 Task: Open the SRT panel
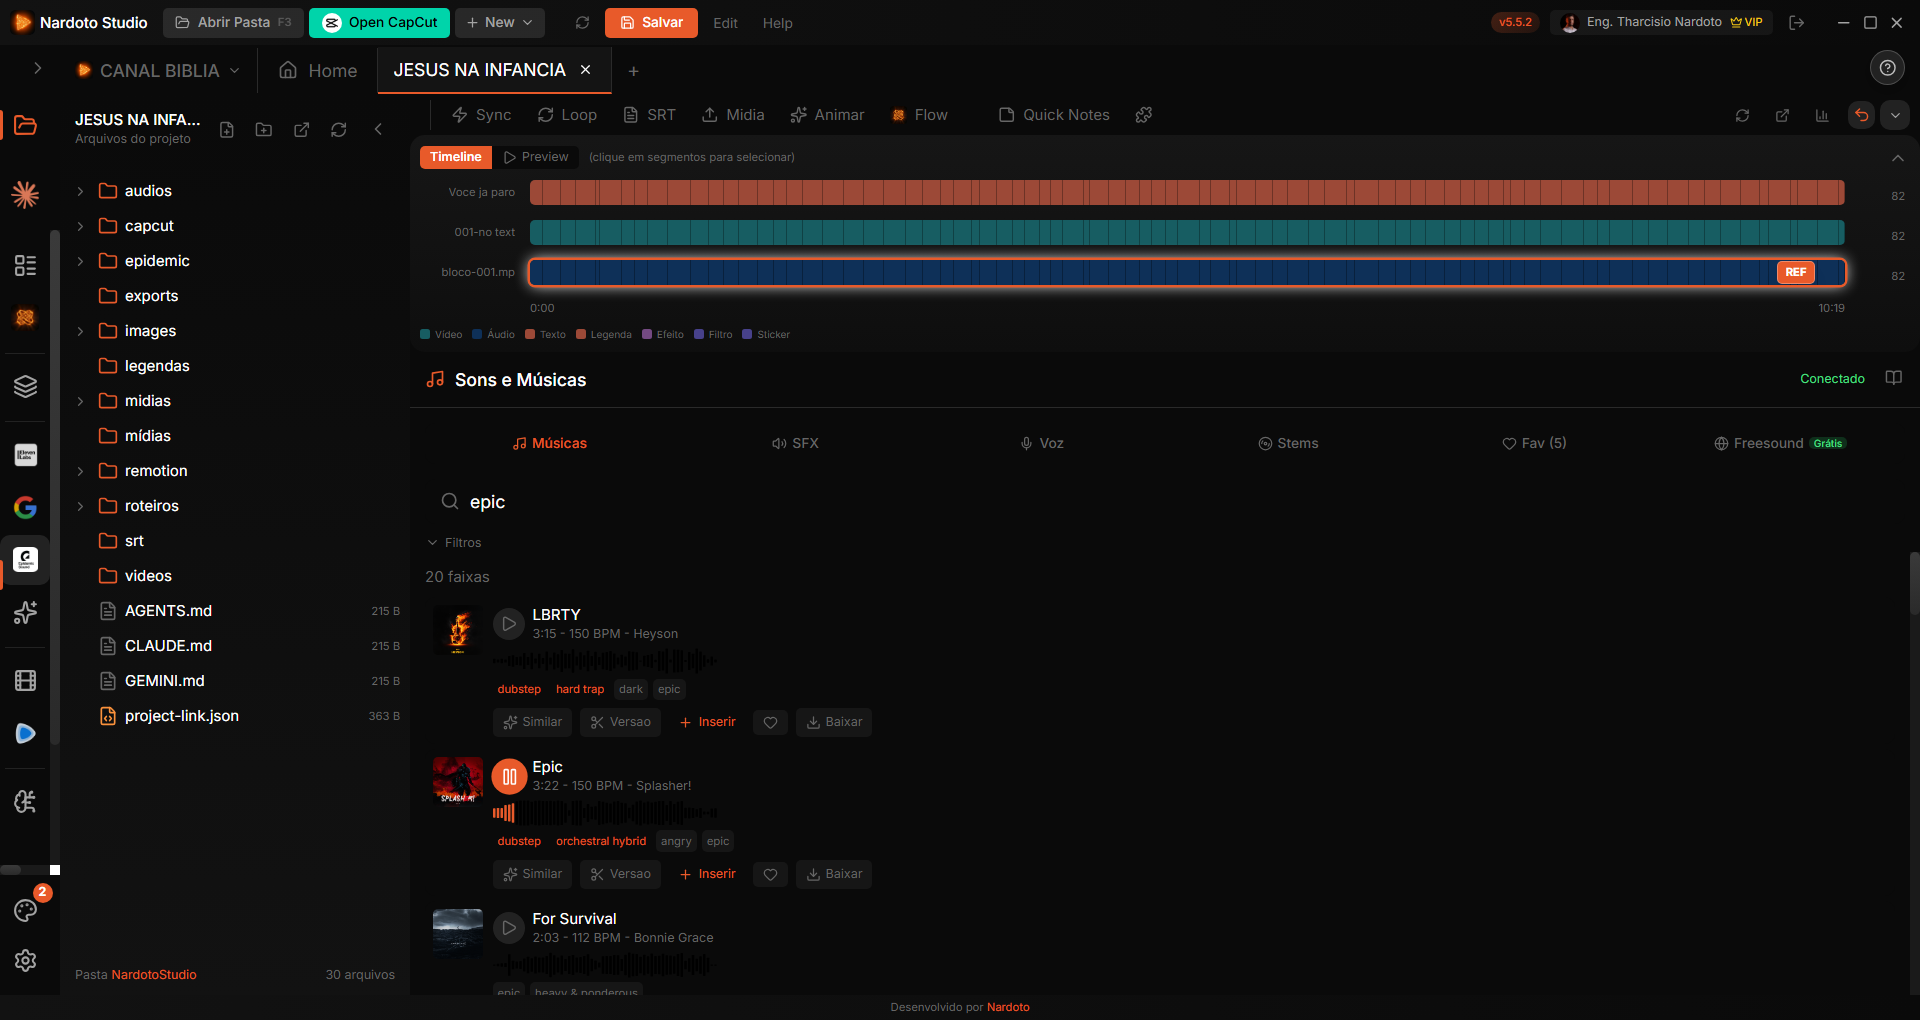(649, 114)
